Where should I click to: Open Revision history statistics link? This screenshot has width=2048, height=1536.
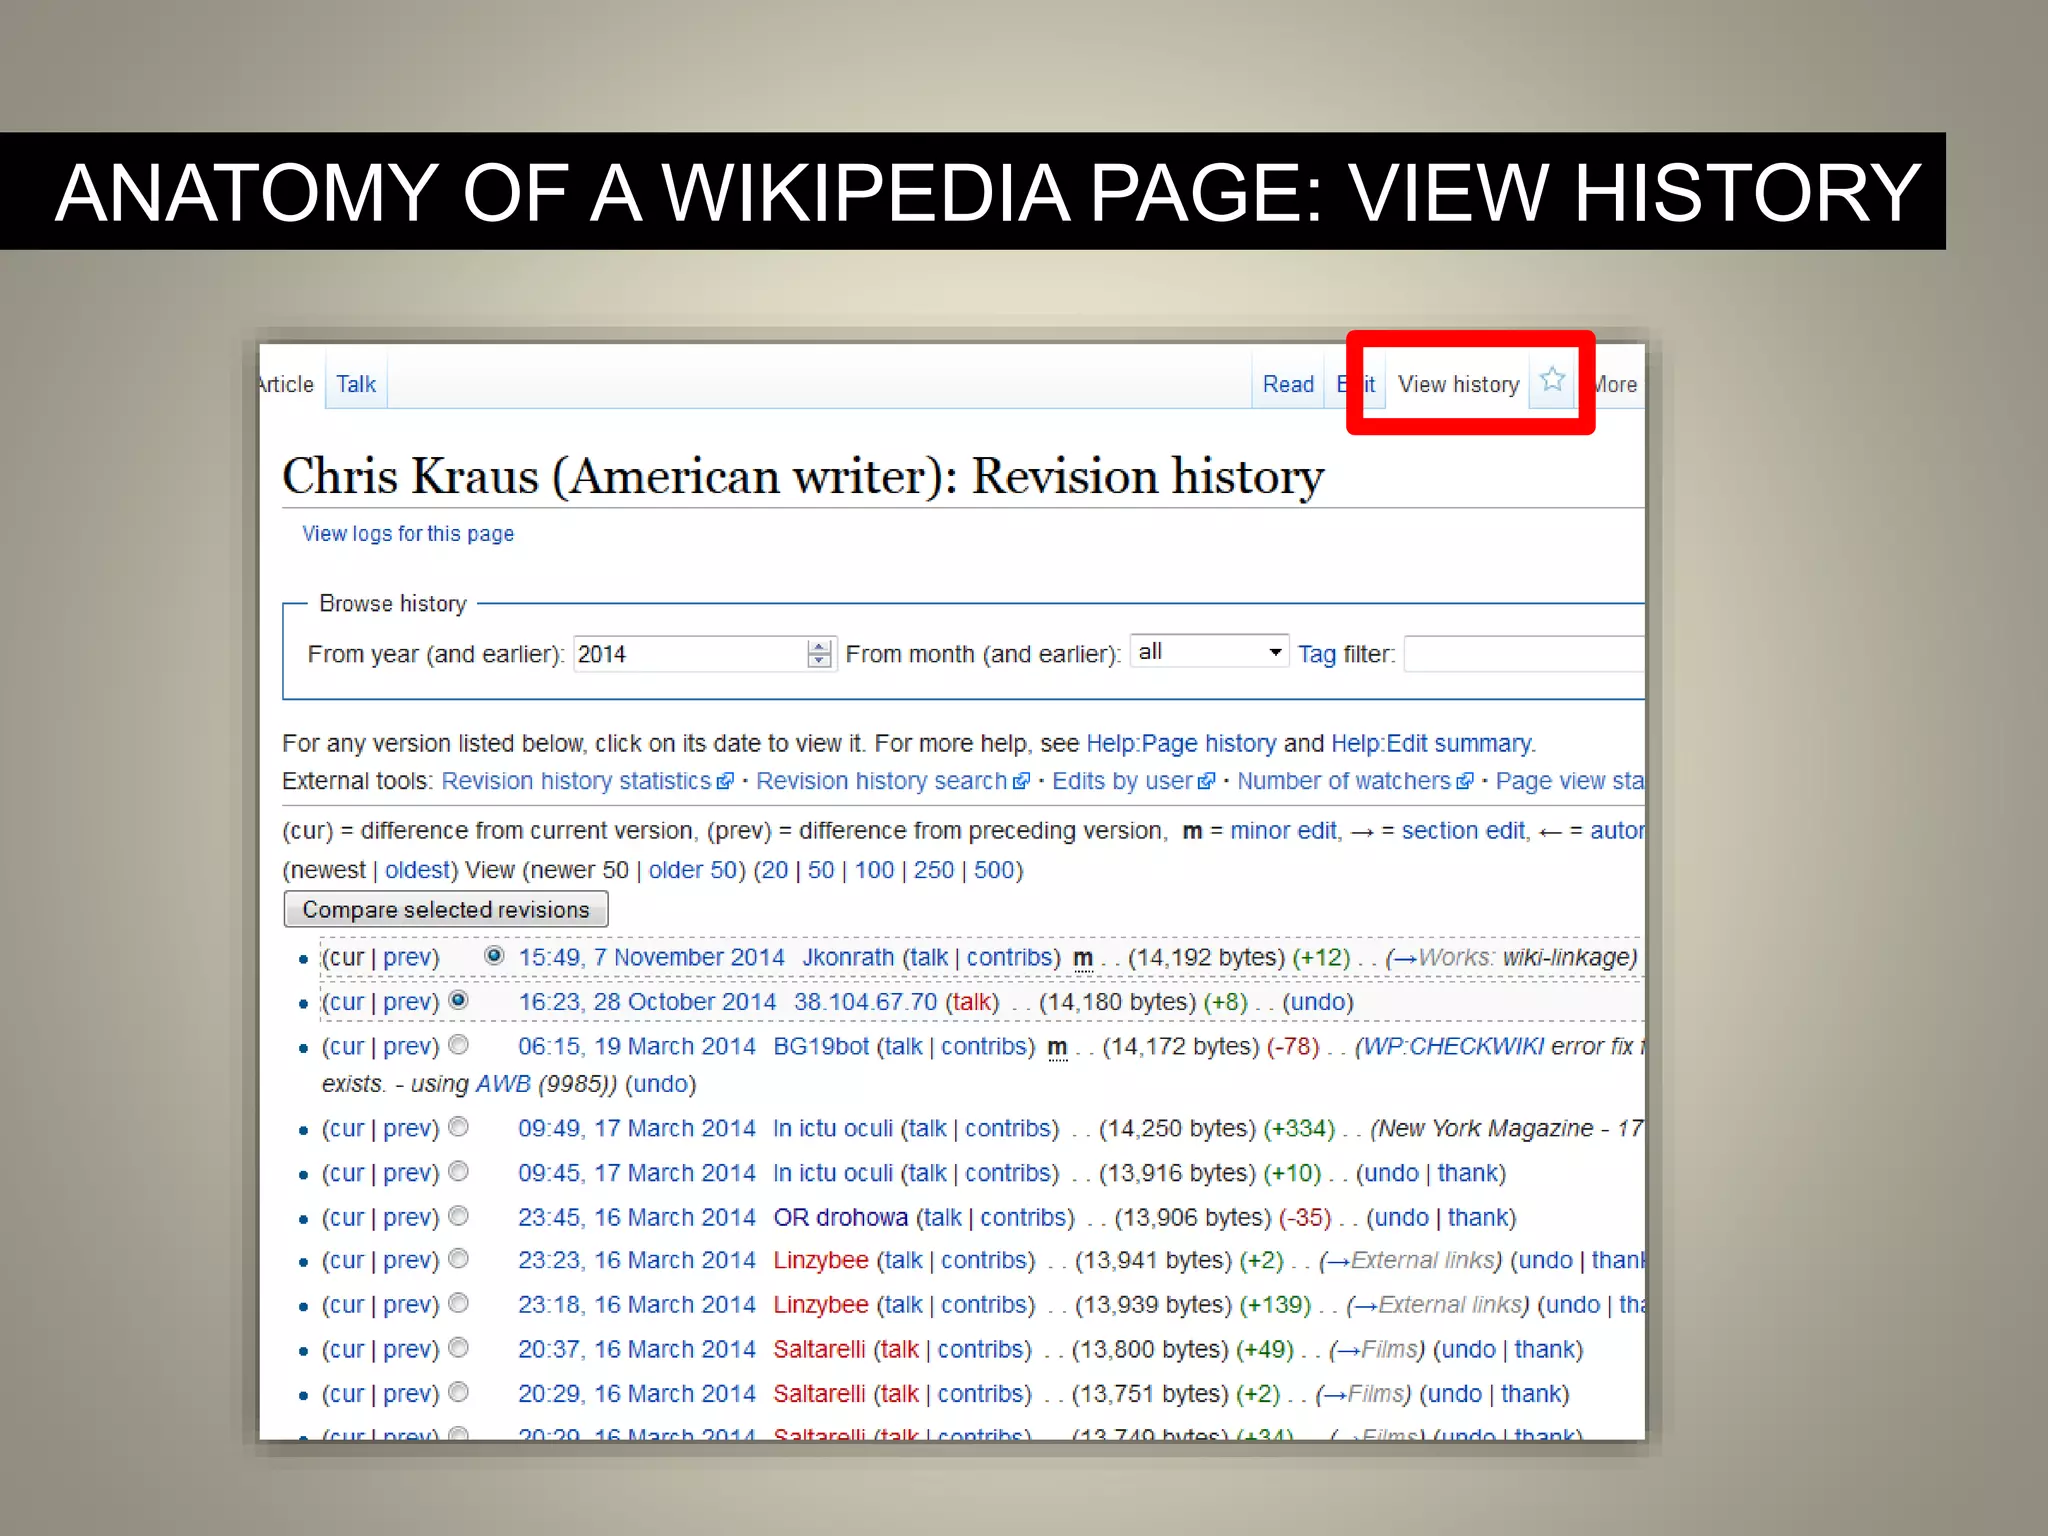(x=576, y=781)
